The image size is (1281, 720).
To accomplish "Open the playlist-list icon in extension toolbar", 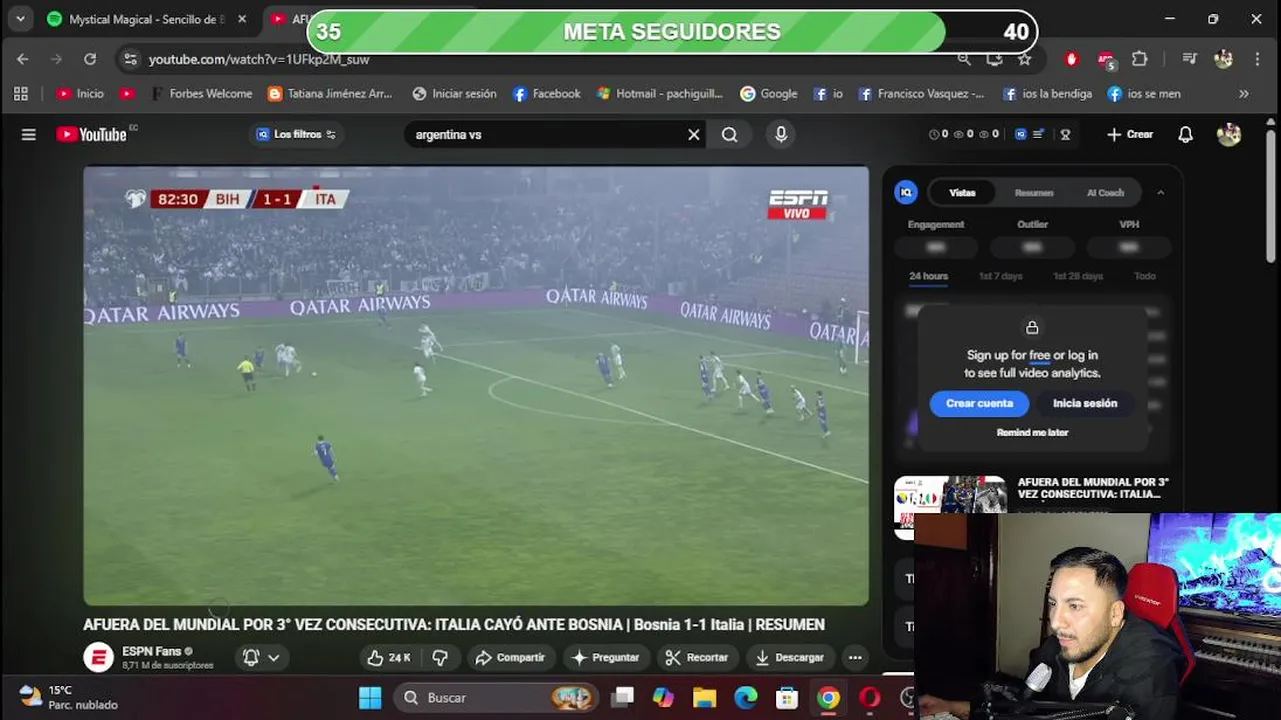I will 1038,134.
